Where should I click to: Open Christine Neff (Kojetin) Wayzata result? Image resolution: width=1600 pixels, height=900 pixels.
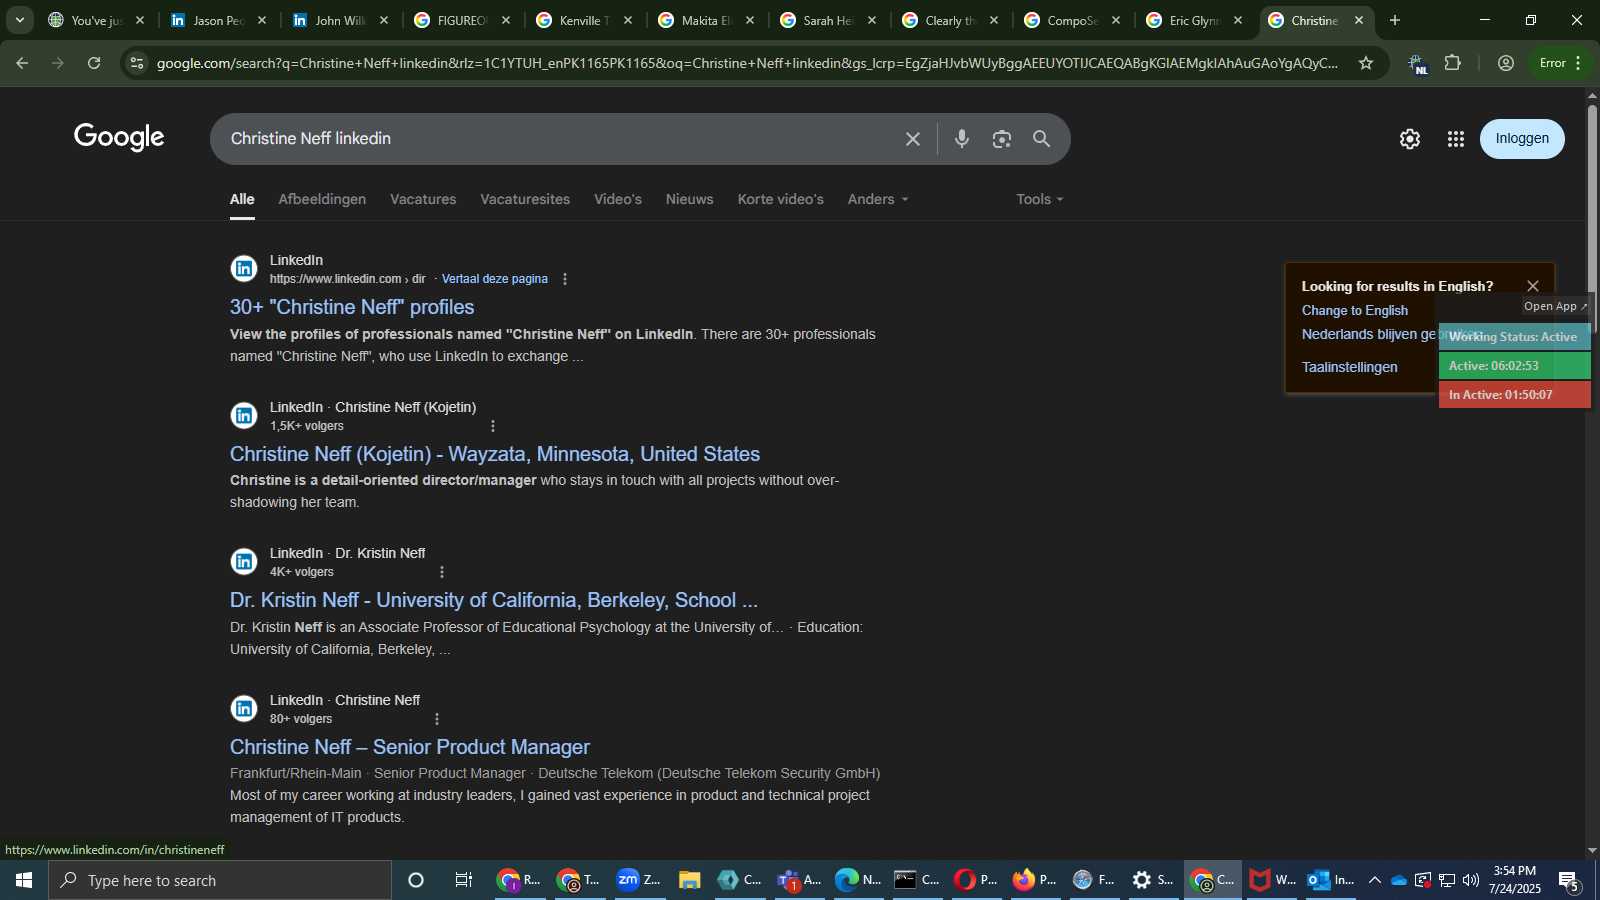[x=495, y=454]
